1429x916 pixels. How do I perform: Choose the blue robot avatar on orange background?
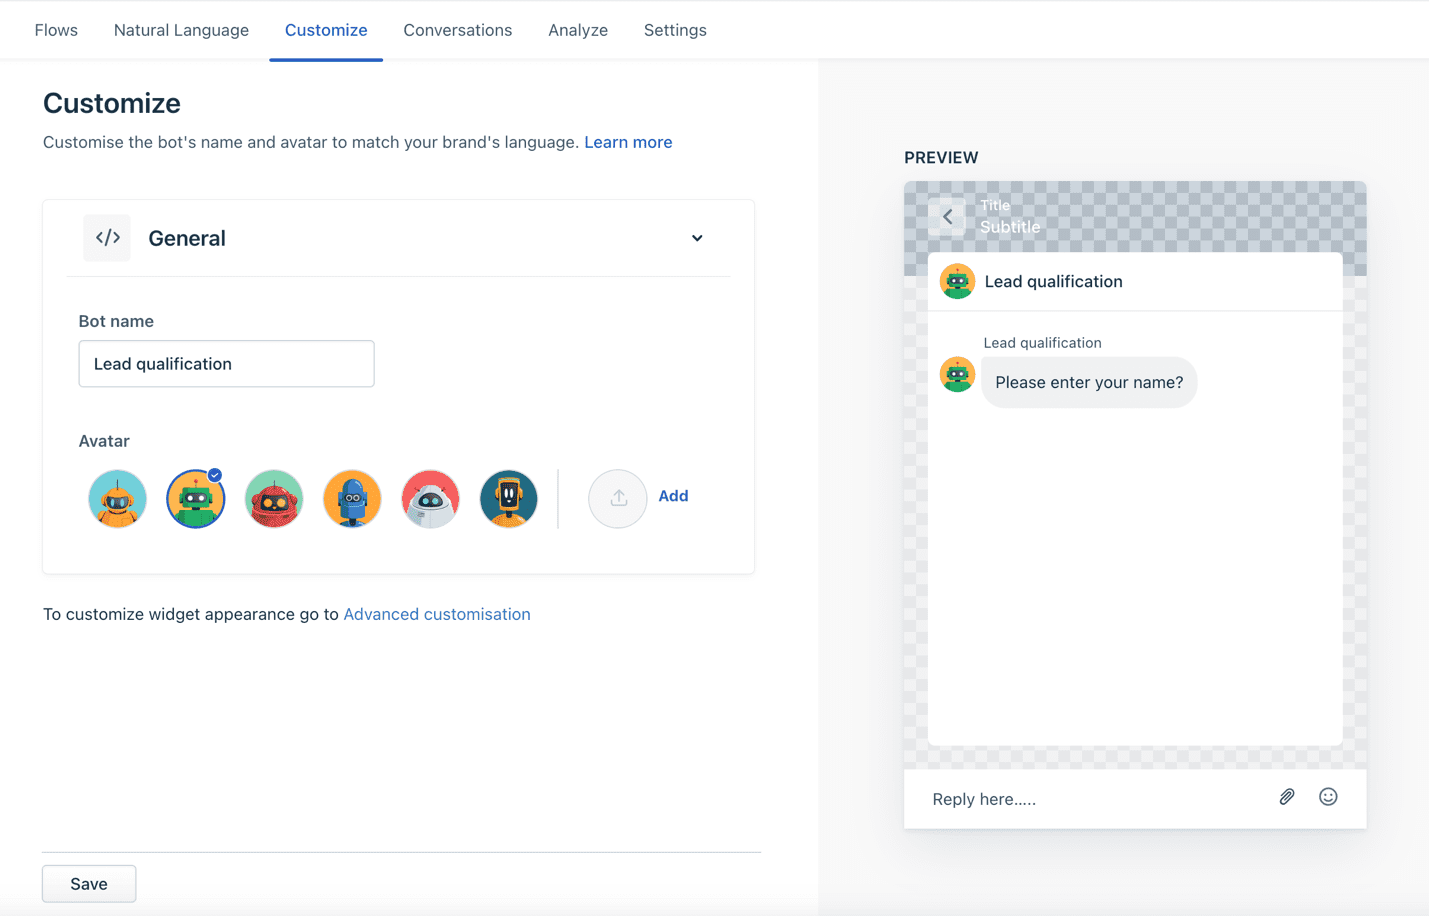pos(352,498)
